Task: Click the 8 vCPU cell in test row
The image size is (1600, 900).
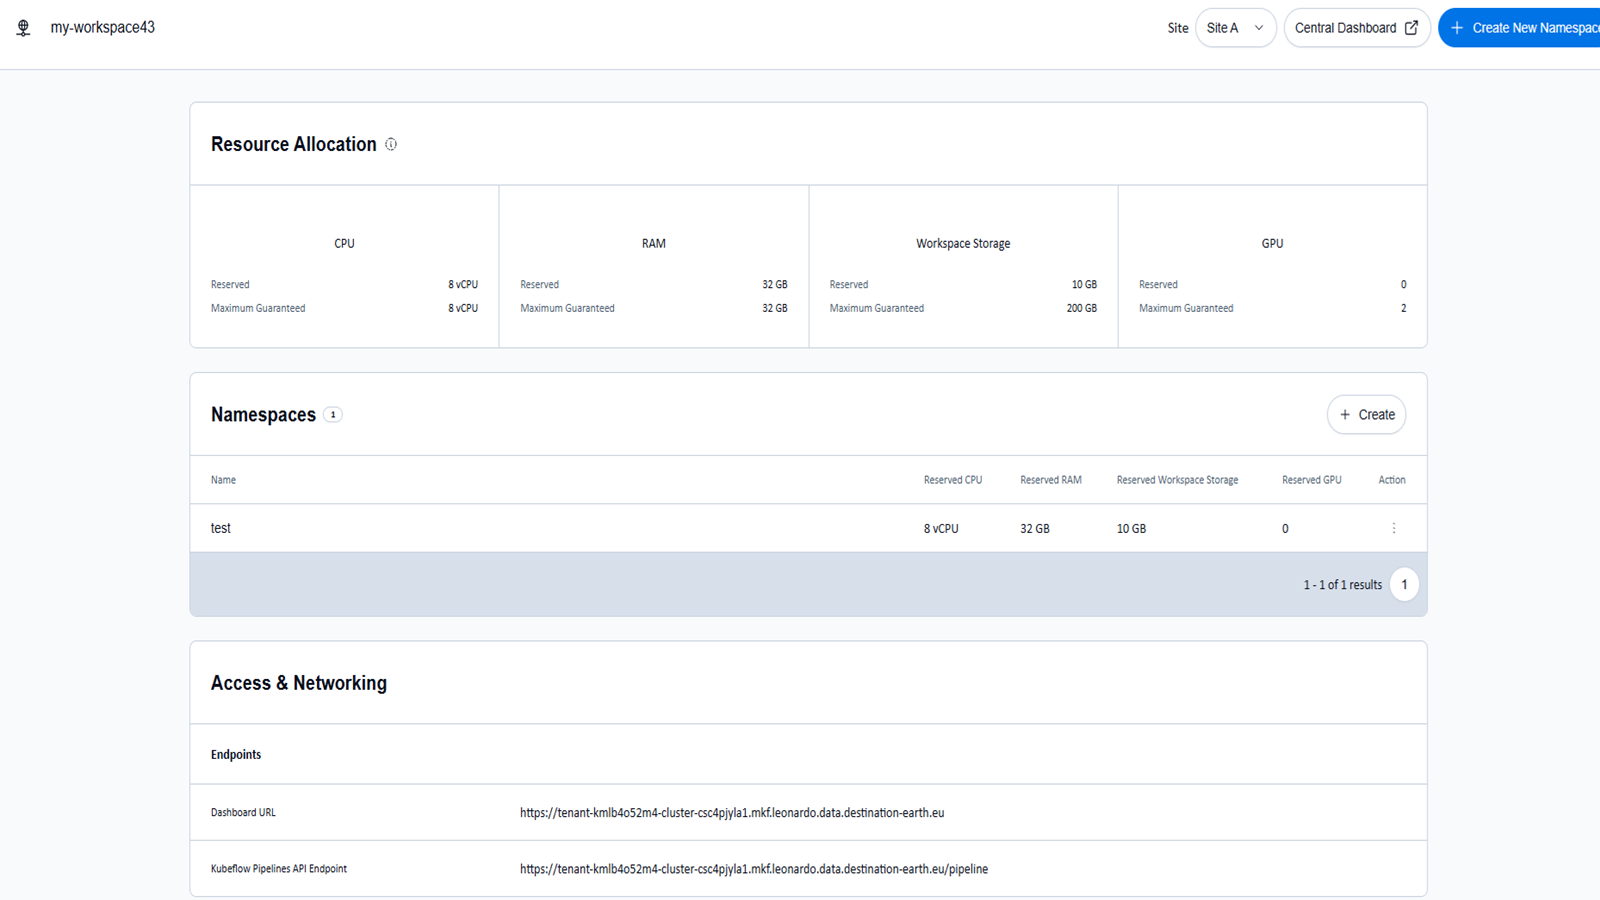Action: (941, 529)
